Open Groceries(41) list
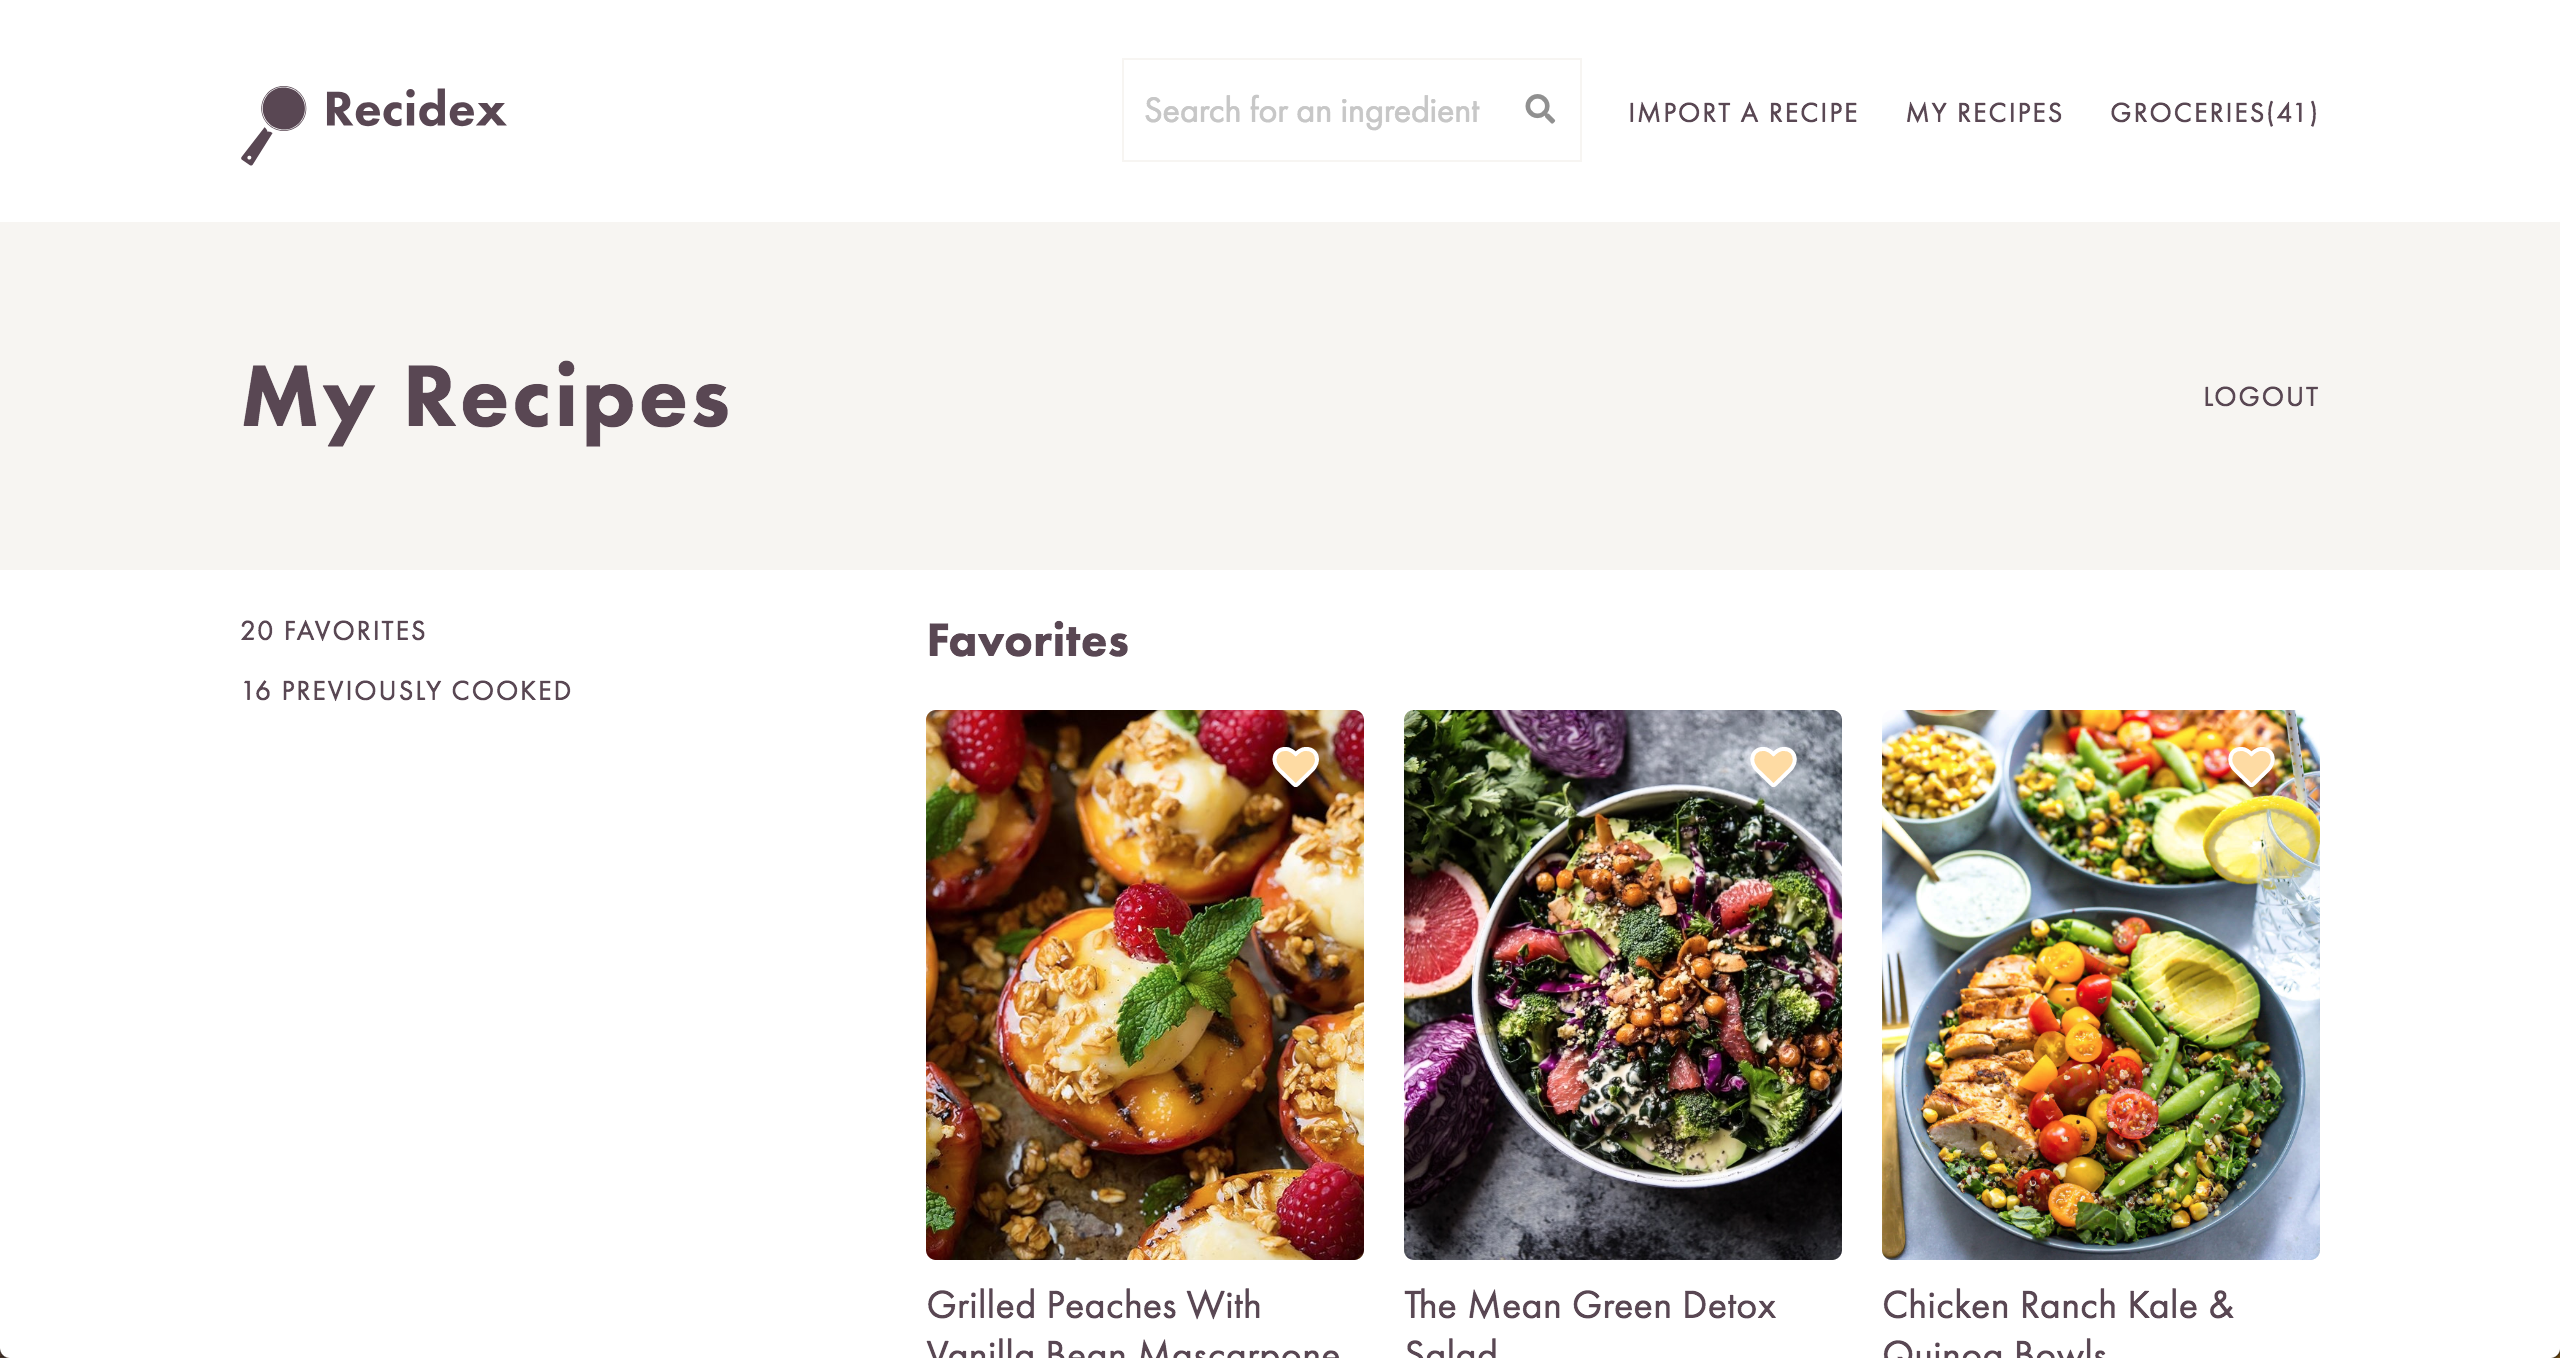 (2214, 112)
